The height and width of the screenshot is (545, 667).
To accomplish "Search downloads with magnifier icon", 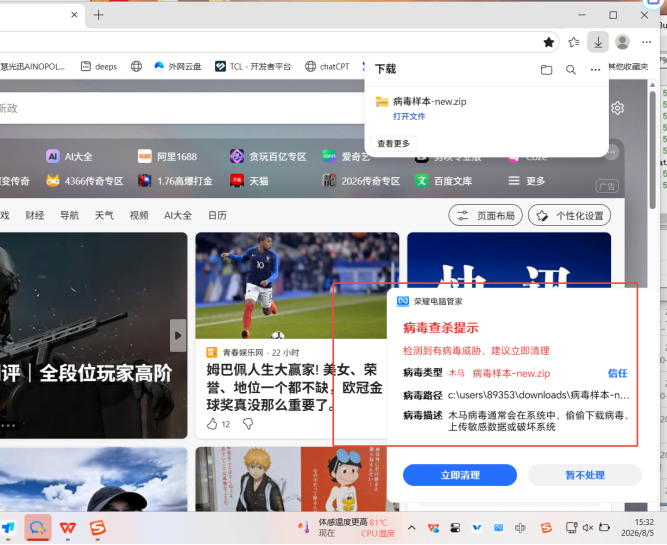I will point(571,70).
